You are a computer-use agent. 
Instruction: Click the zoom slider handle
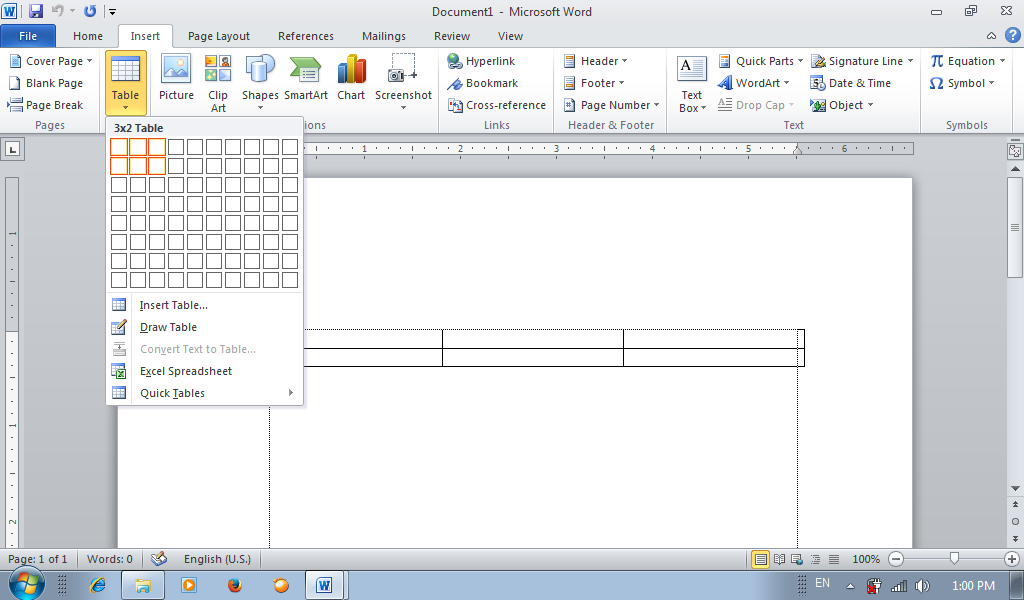pos(954,559)
